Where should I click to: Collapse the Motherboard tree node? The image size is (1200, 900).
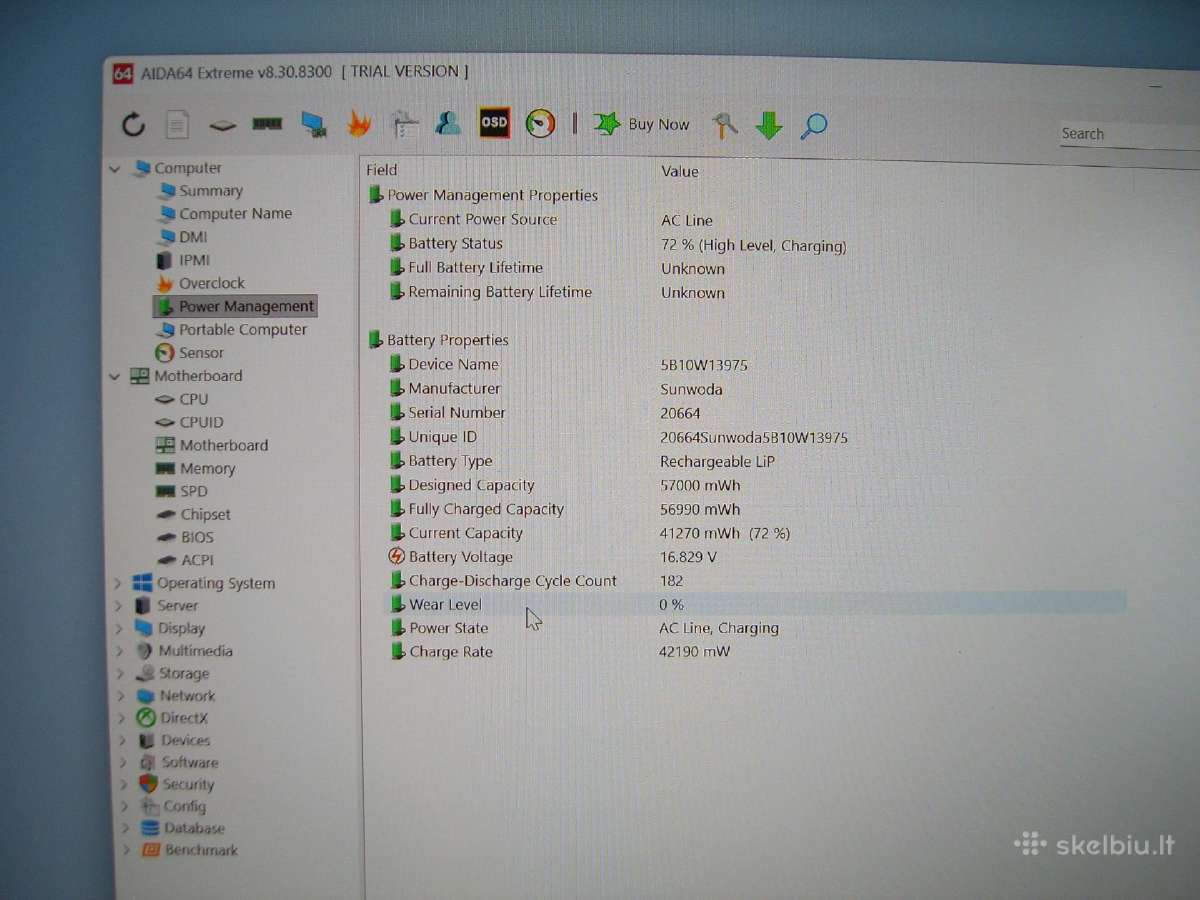pyautogui.click(x=115, y=376)
